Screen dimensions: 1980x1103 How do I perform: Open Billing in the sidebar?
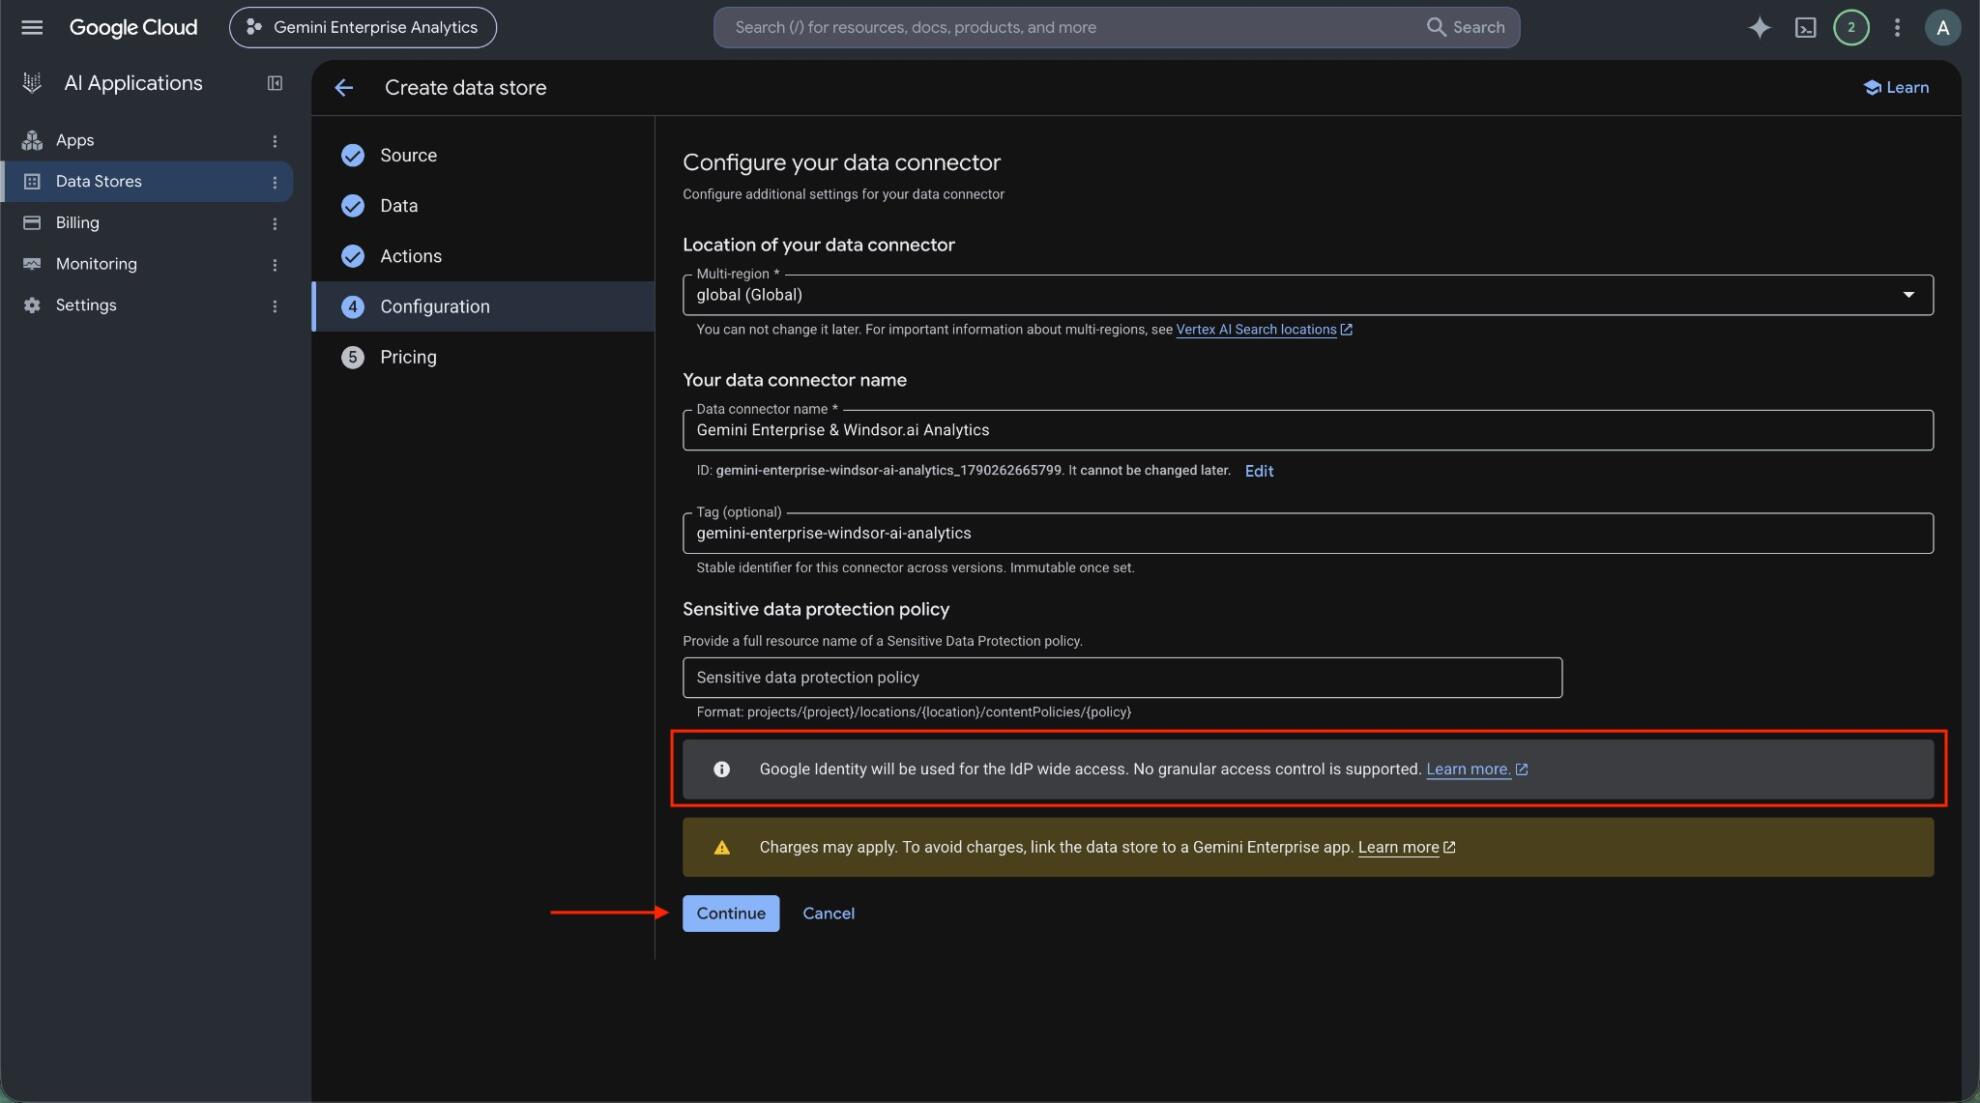click(x=77, y=222)
